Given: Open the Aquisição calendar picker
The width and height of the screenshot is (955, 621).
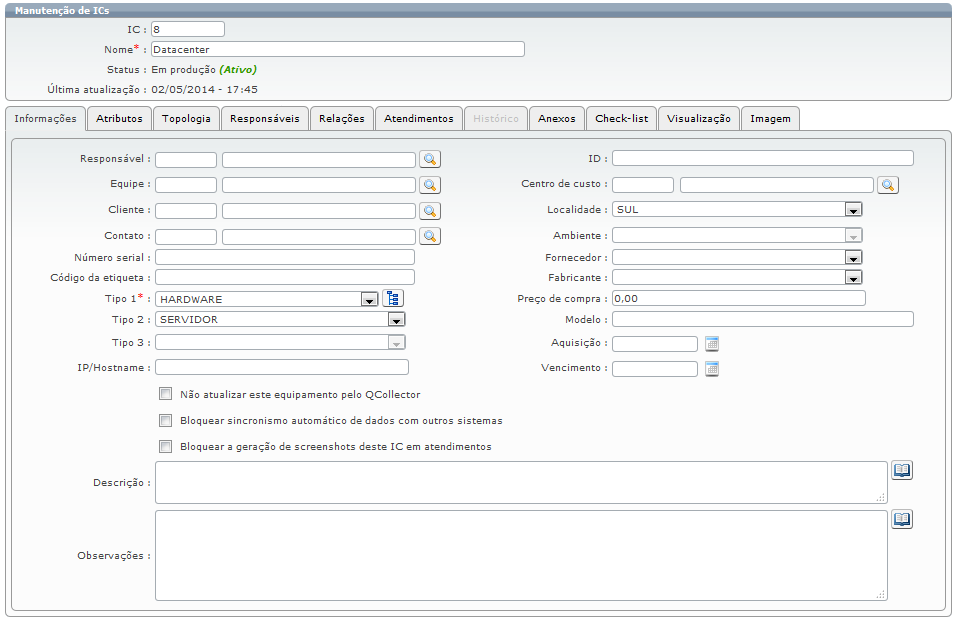Looking at the screenshot, I should pyautogui.click(x=712, y=344).
